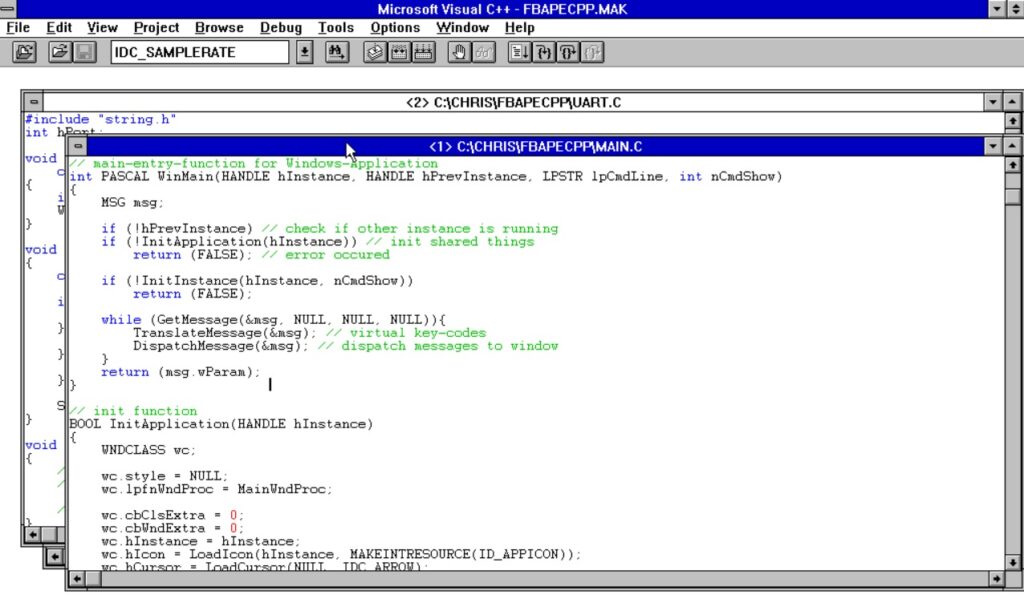This screenshot has height=595, width=1024.
Task: Open the Debug menu
Action: click(281, 28)
